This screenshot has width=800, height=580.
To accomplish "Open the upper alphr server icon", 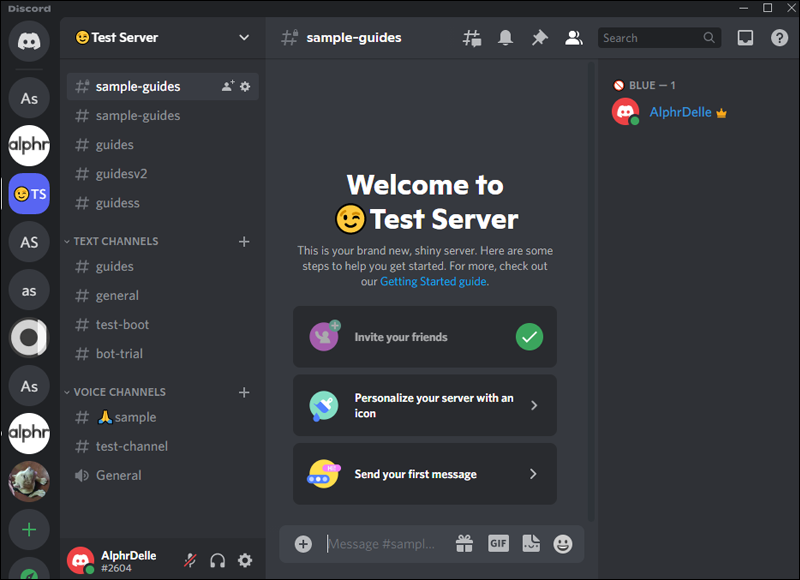I will pos(29,145).
